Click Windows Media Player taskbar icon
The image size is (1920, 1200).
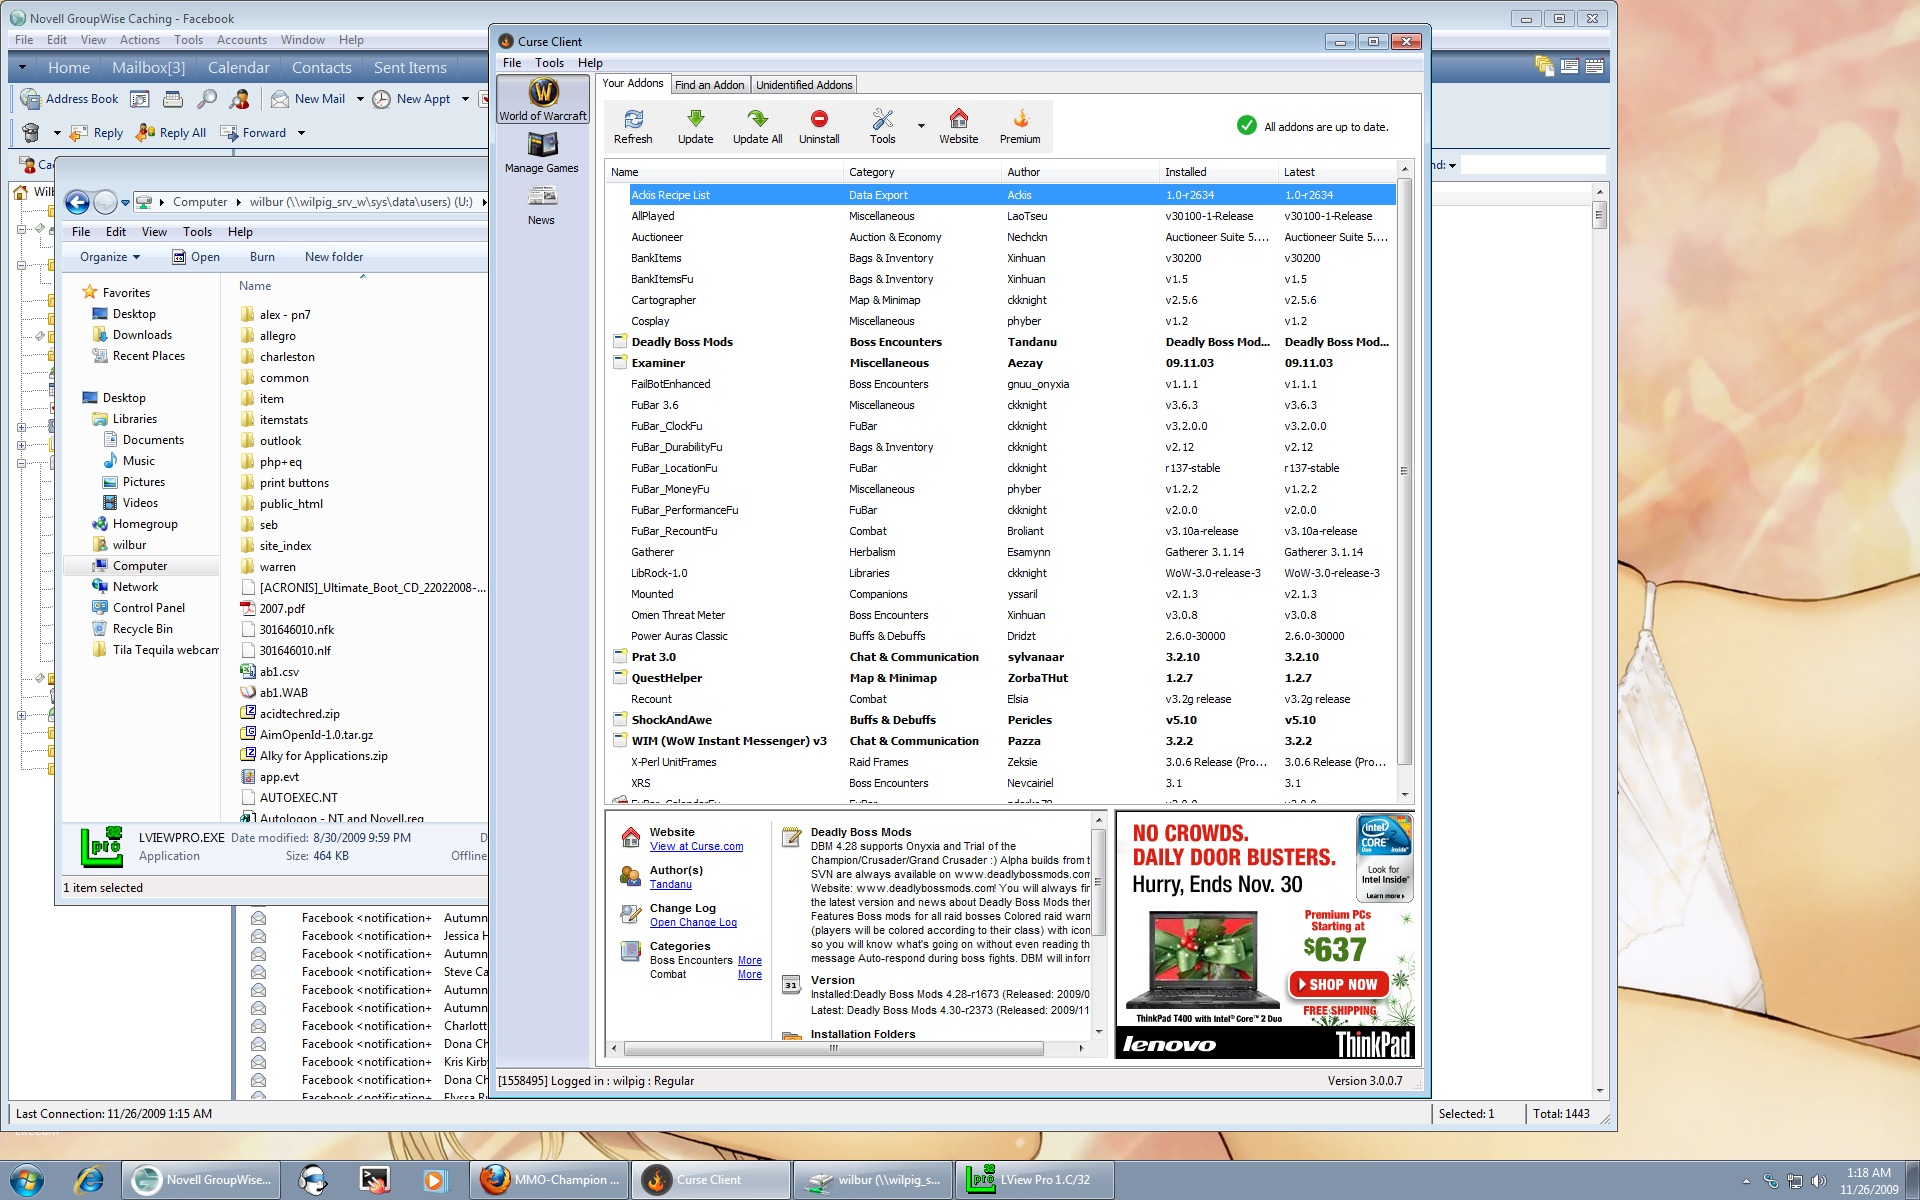(434, 1180)
